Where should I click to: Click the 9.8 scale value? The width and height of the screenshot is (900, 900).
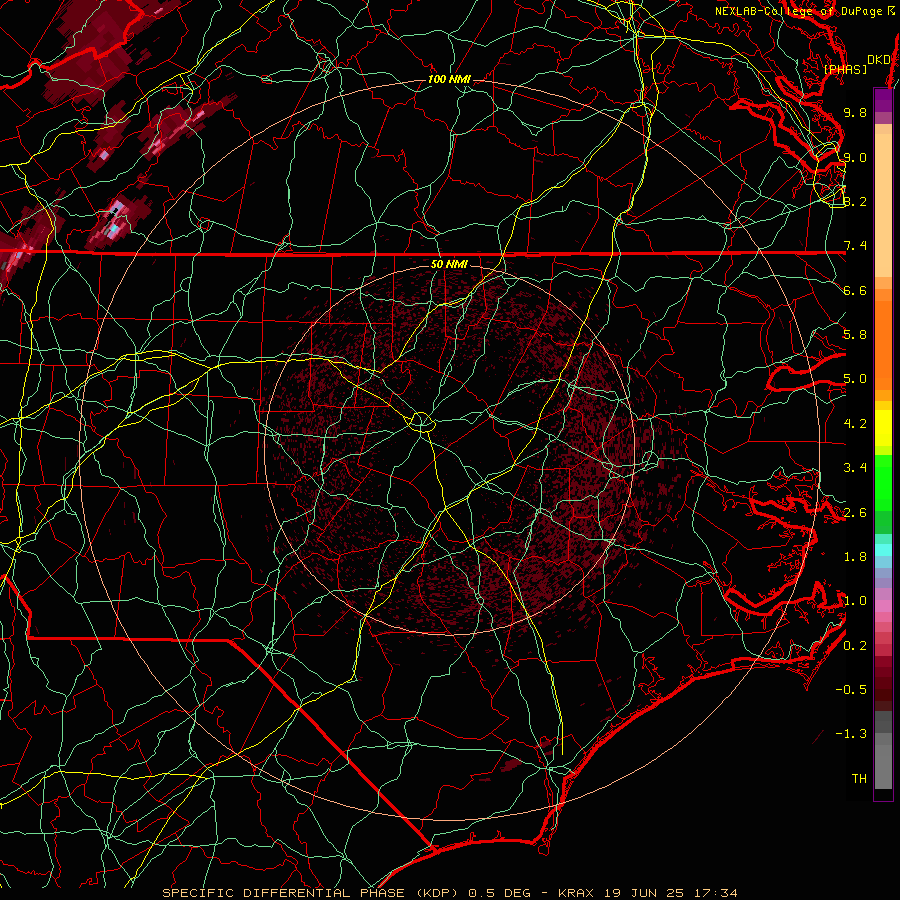click(855, 112)
